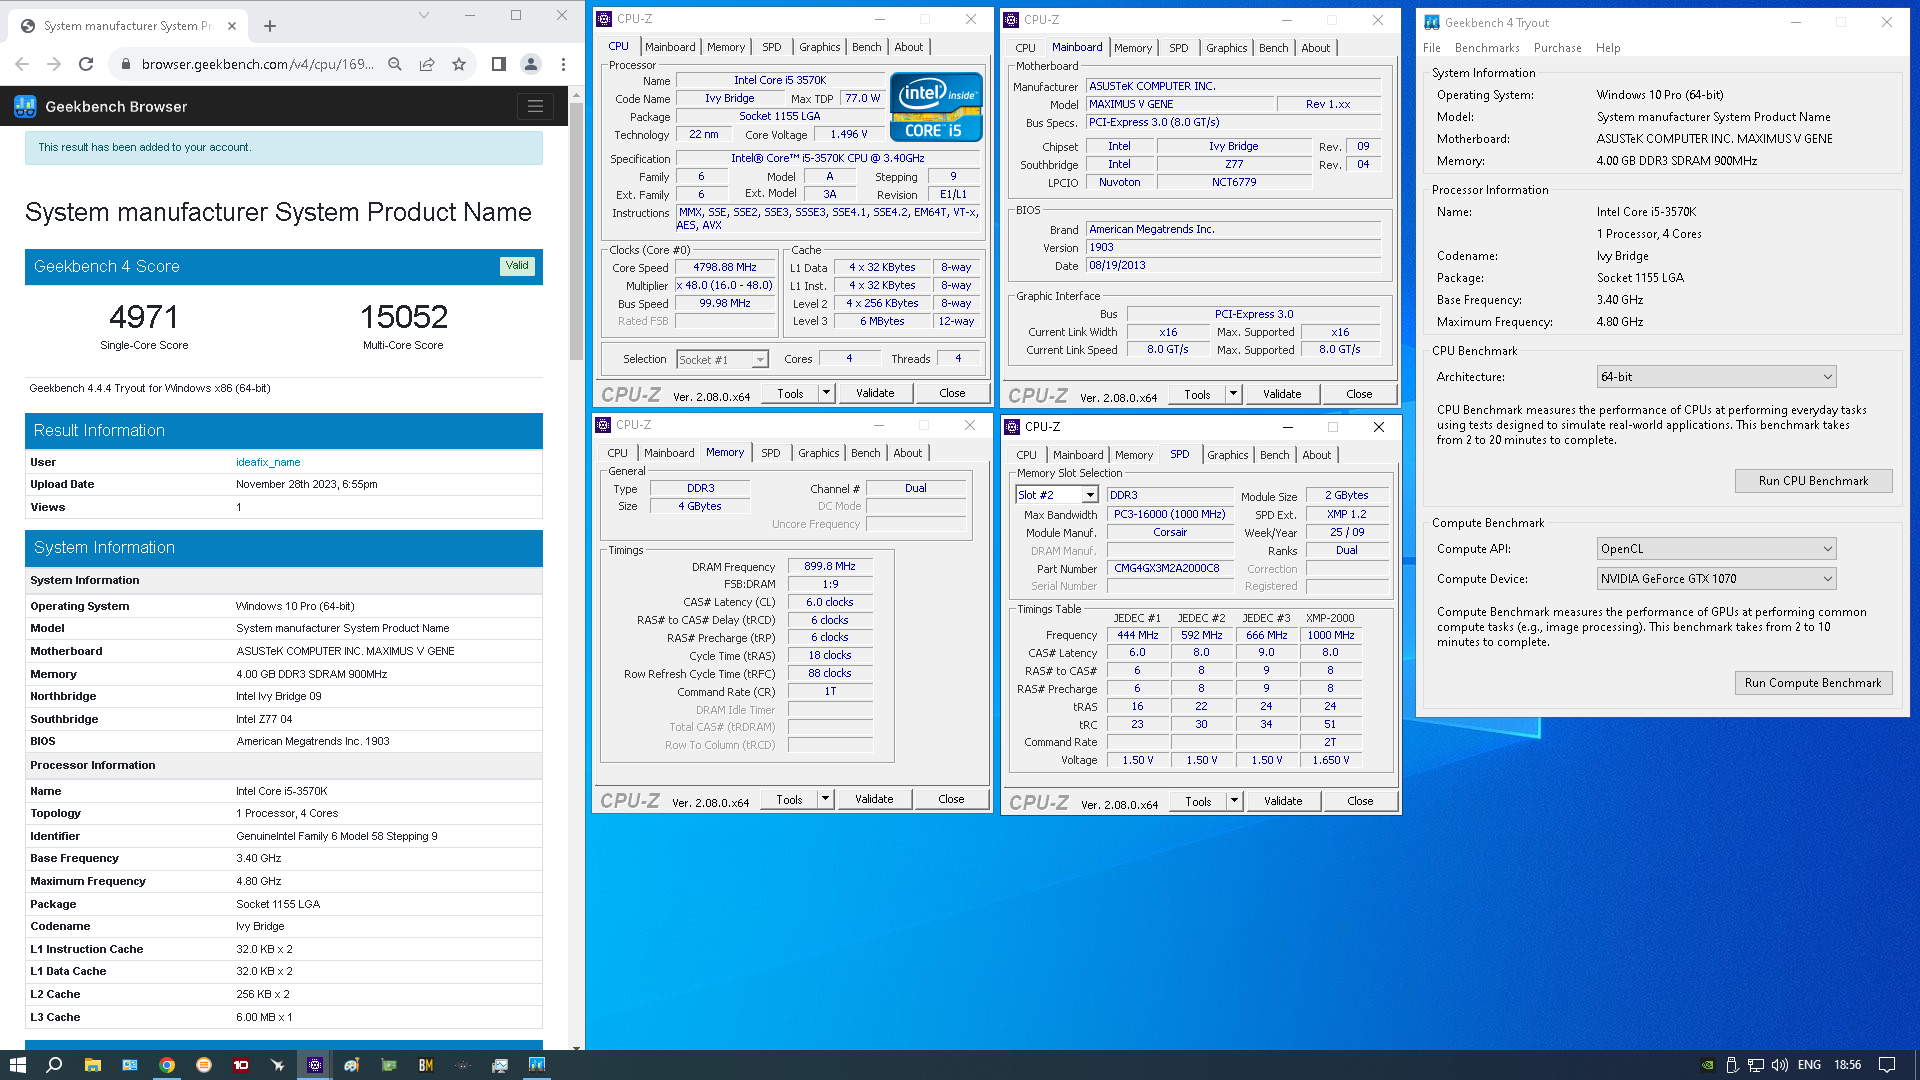
Task: Open the Architecture 64-bit dropdown
Action: tap(1716, 377)
